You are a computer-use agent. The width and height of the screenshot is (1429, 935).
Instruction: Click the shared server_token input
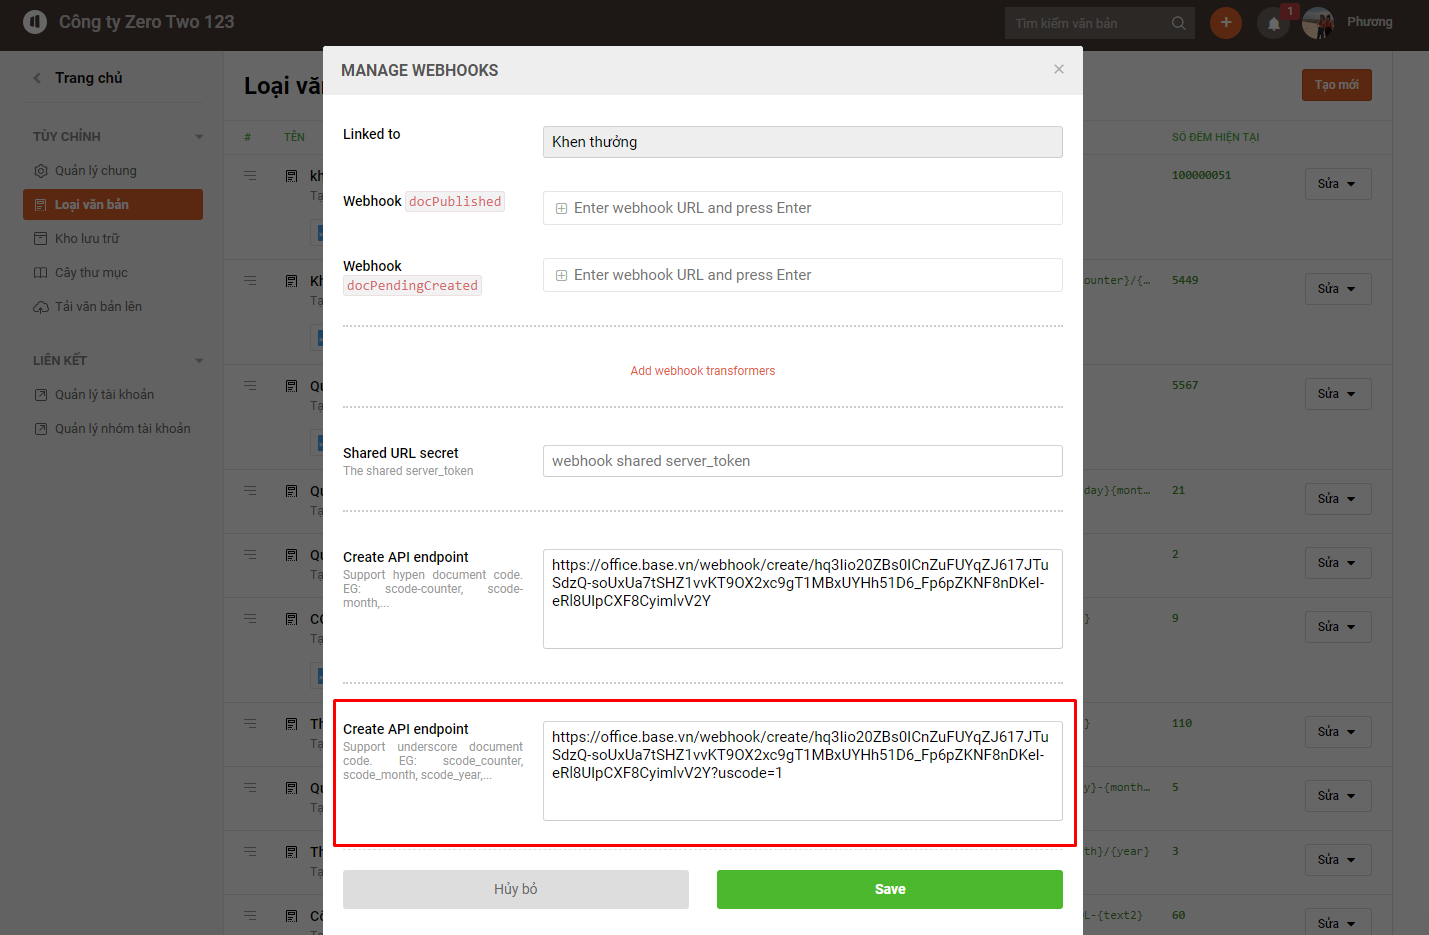802,461
